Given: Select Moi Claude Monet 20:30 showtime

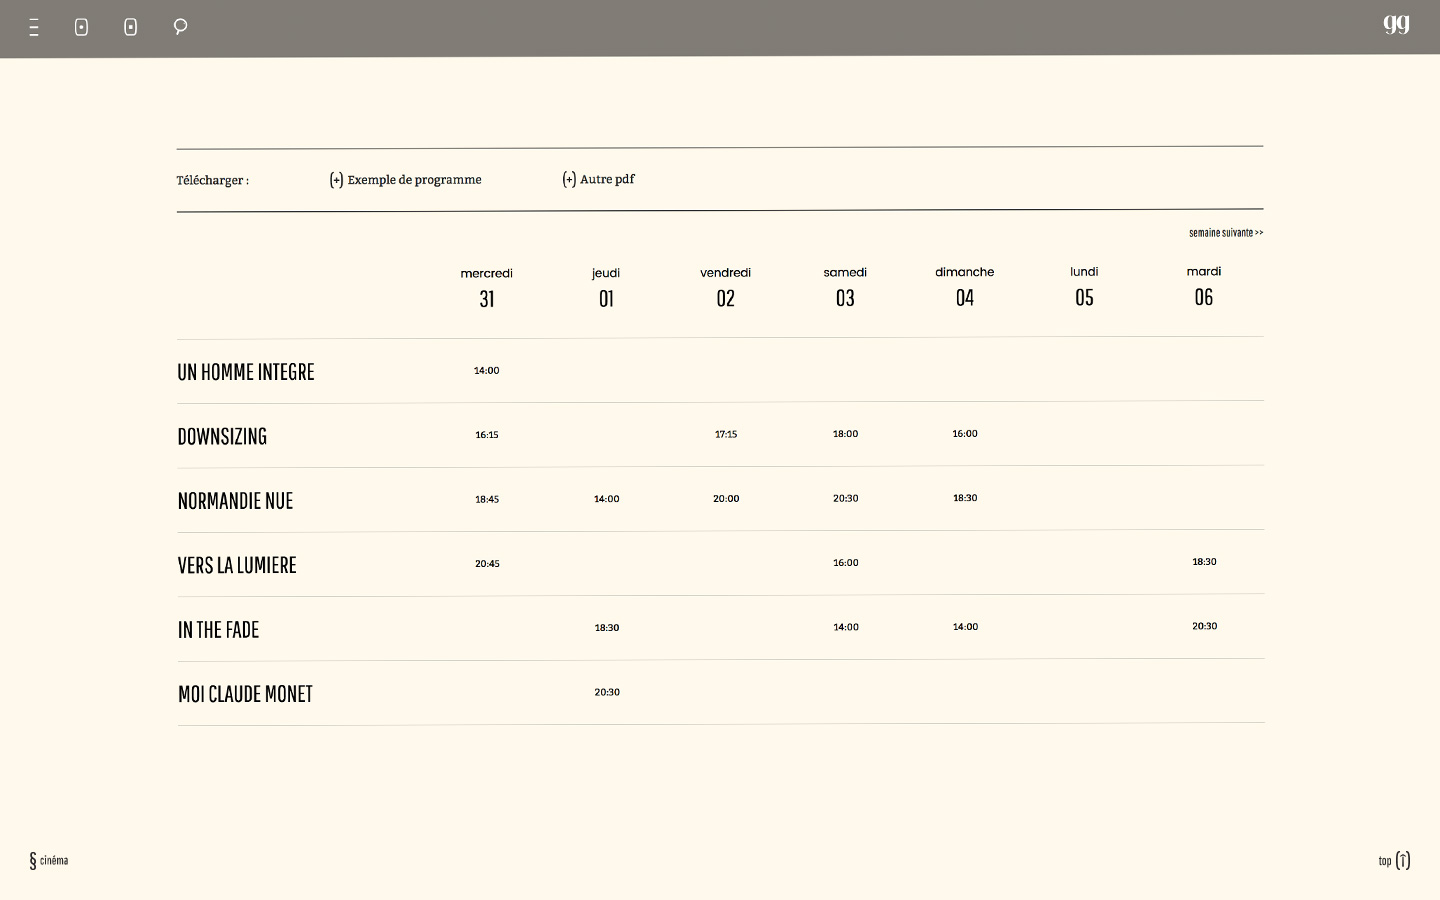Looking at the screenshot, I should click(607, 692).
